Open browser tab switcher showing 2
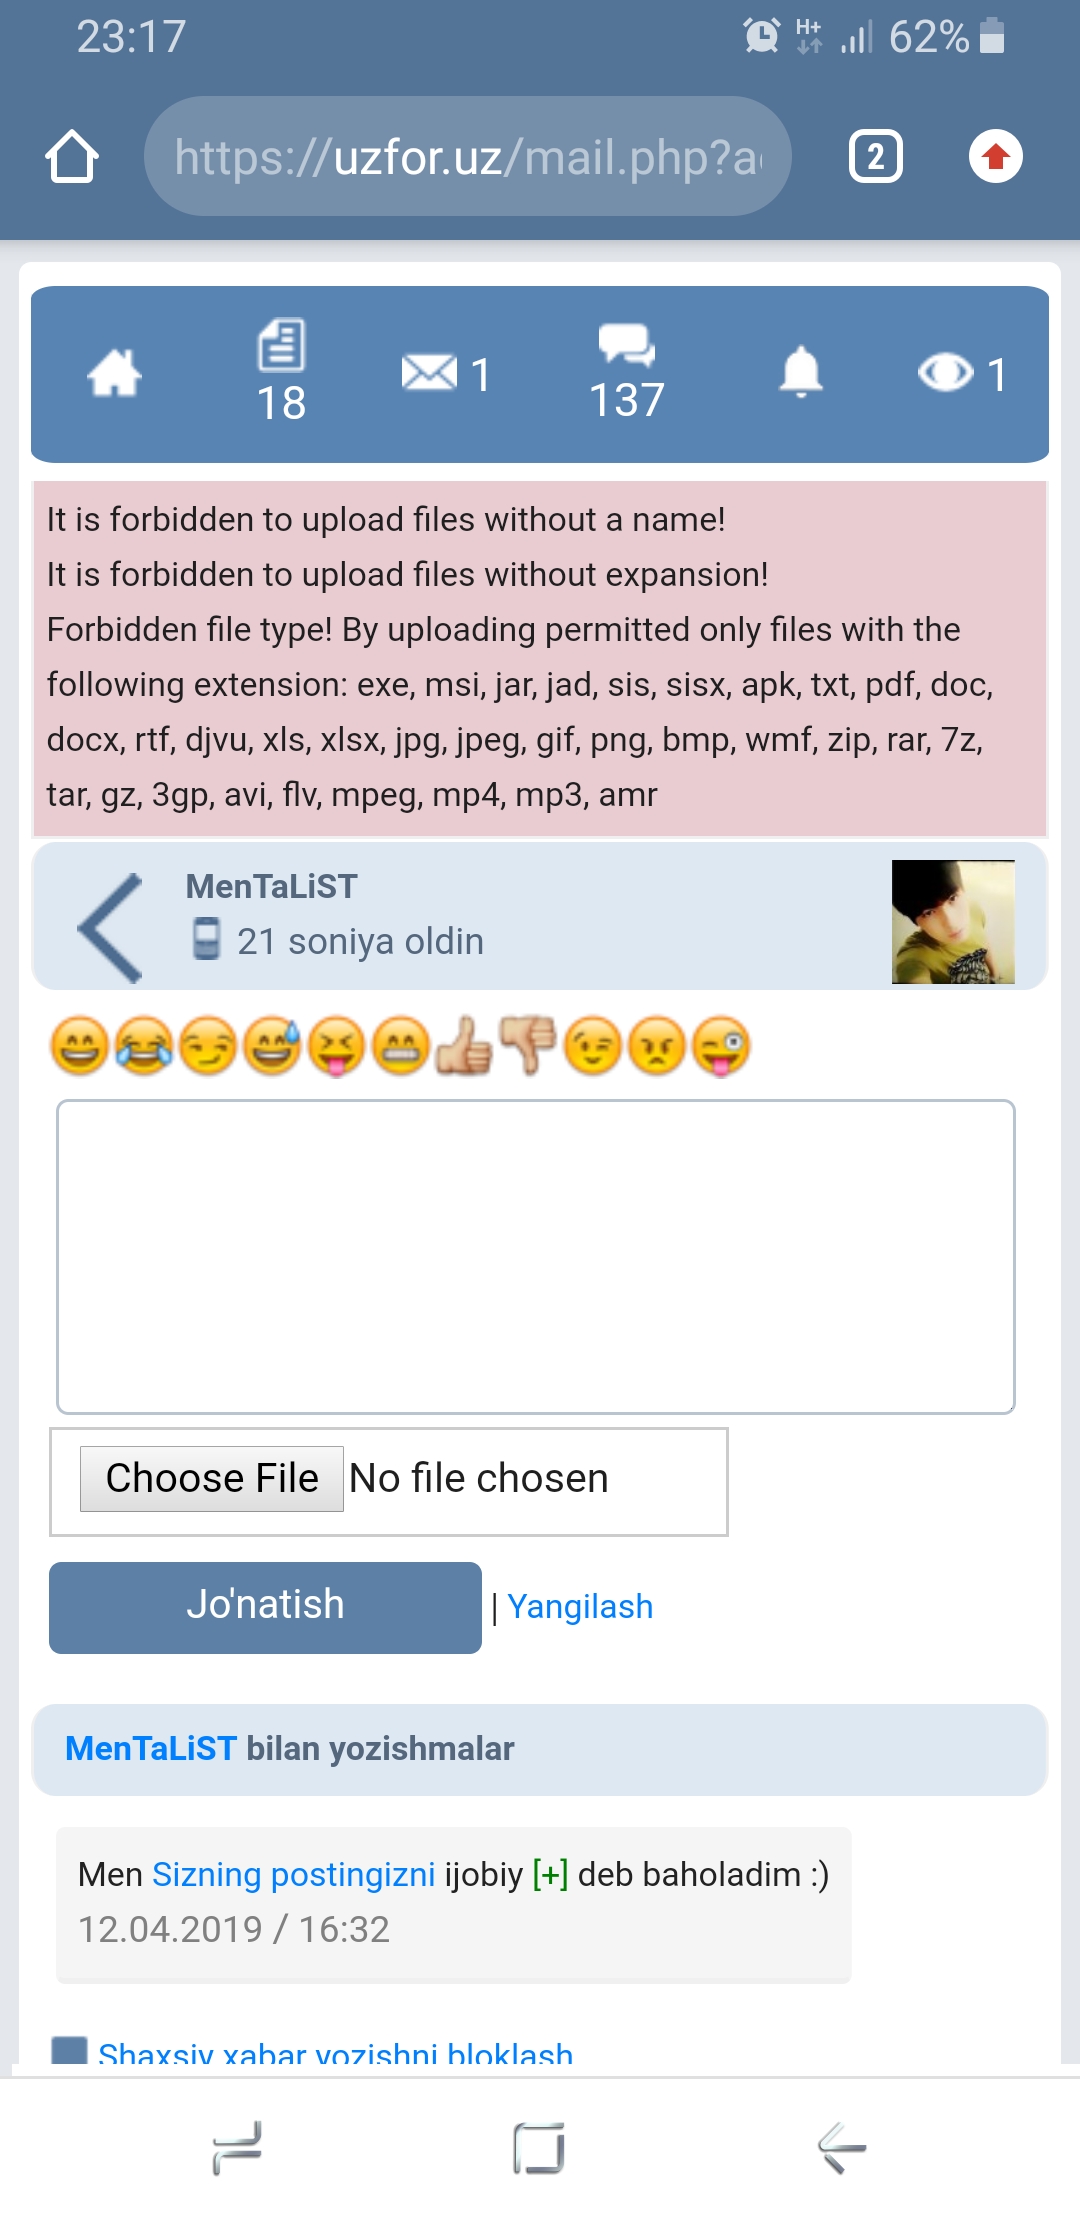The image size is (1080, 2220). 875,157
